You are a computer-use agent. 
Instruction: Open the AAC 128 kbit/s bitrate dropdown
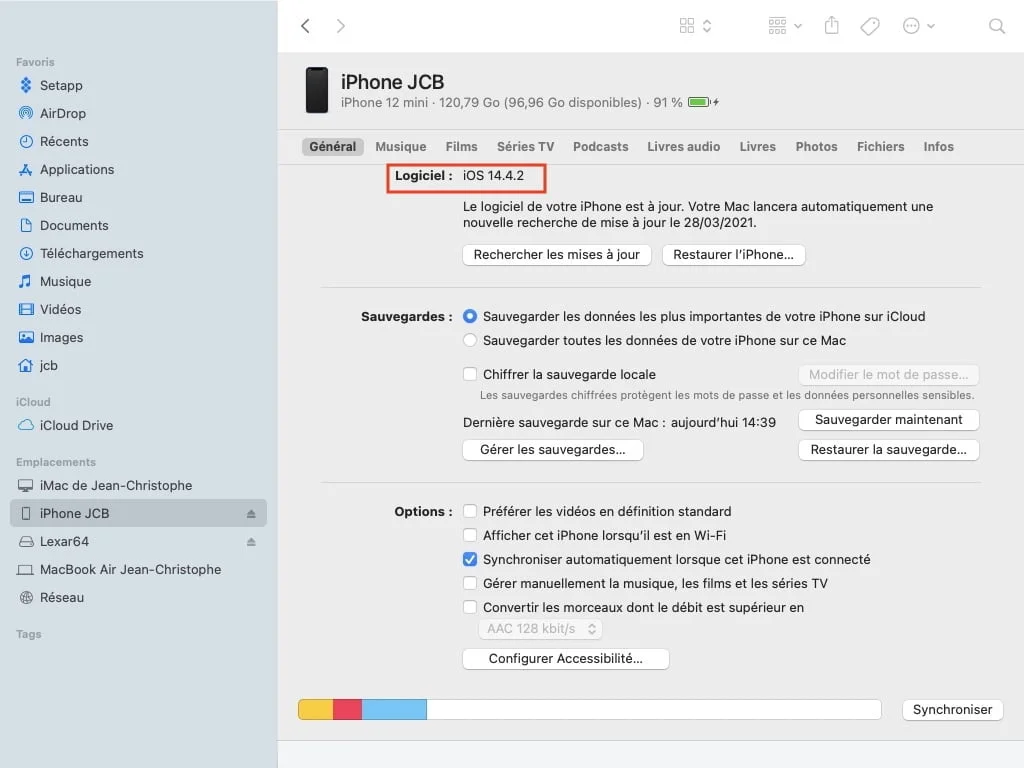[541, 629]
